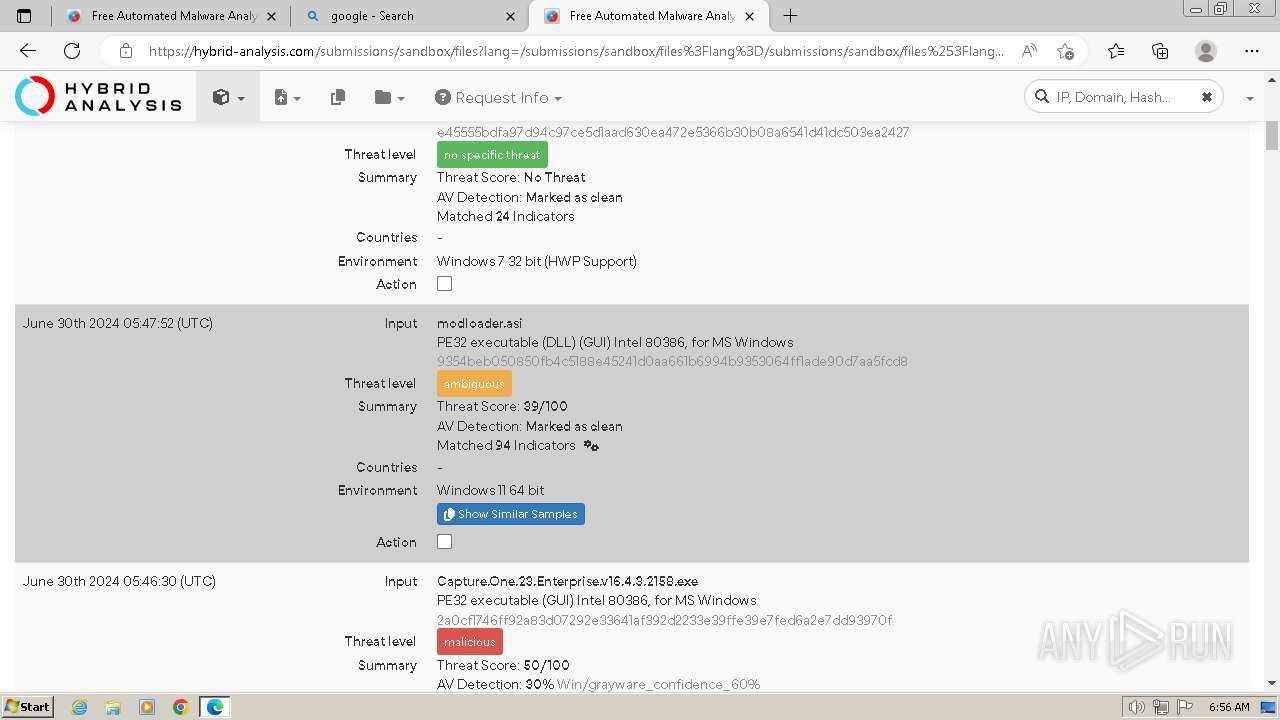Go back to previous page
Screen dimensions: 1280x720
tap(28, 51)
